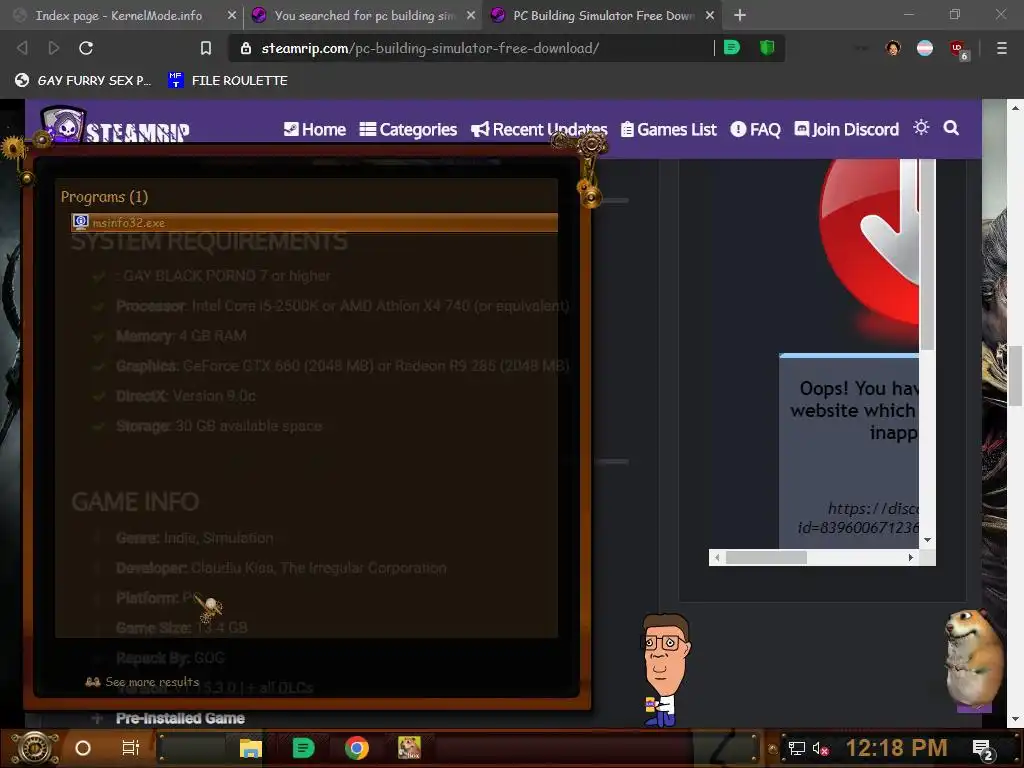Click the page scroll up arrow

(x=1016, y=107)
